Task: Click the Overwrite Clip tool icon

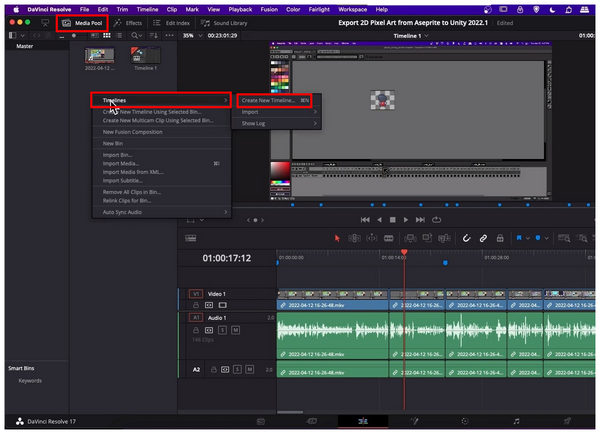Action: [x=427, y=238]
